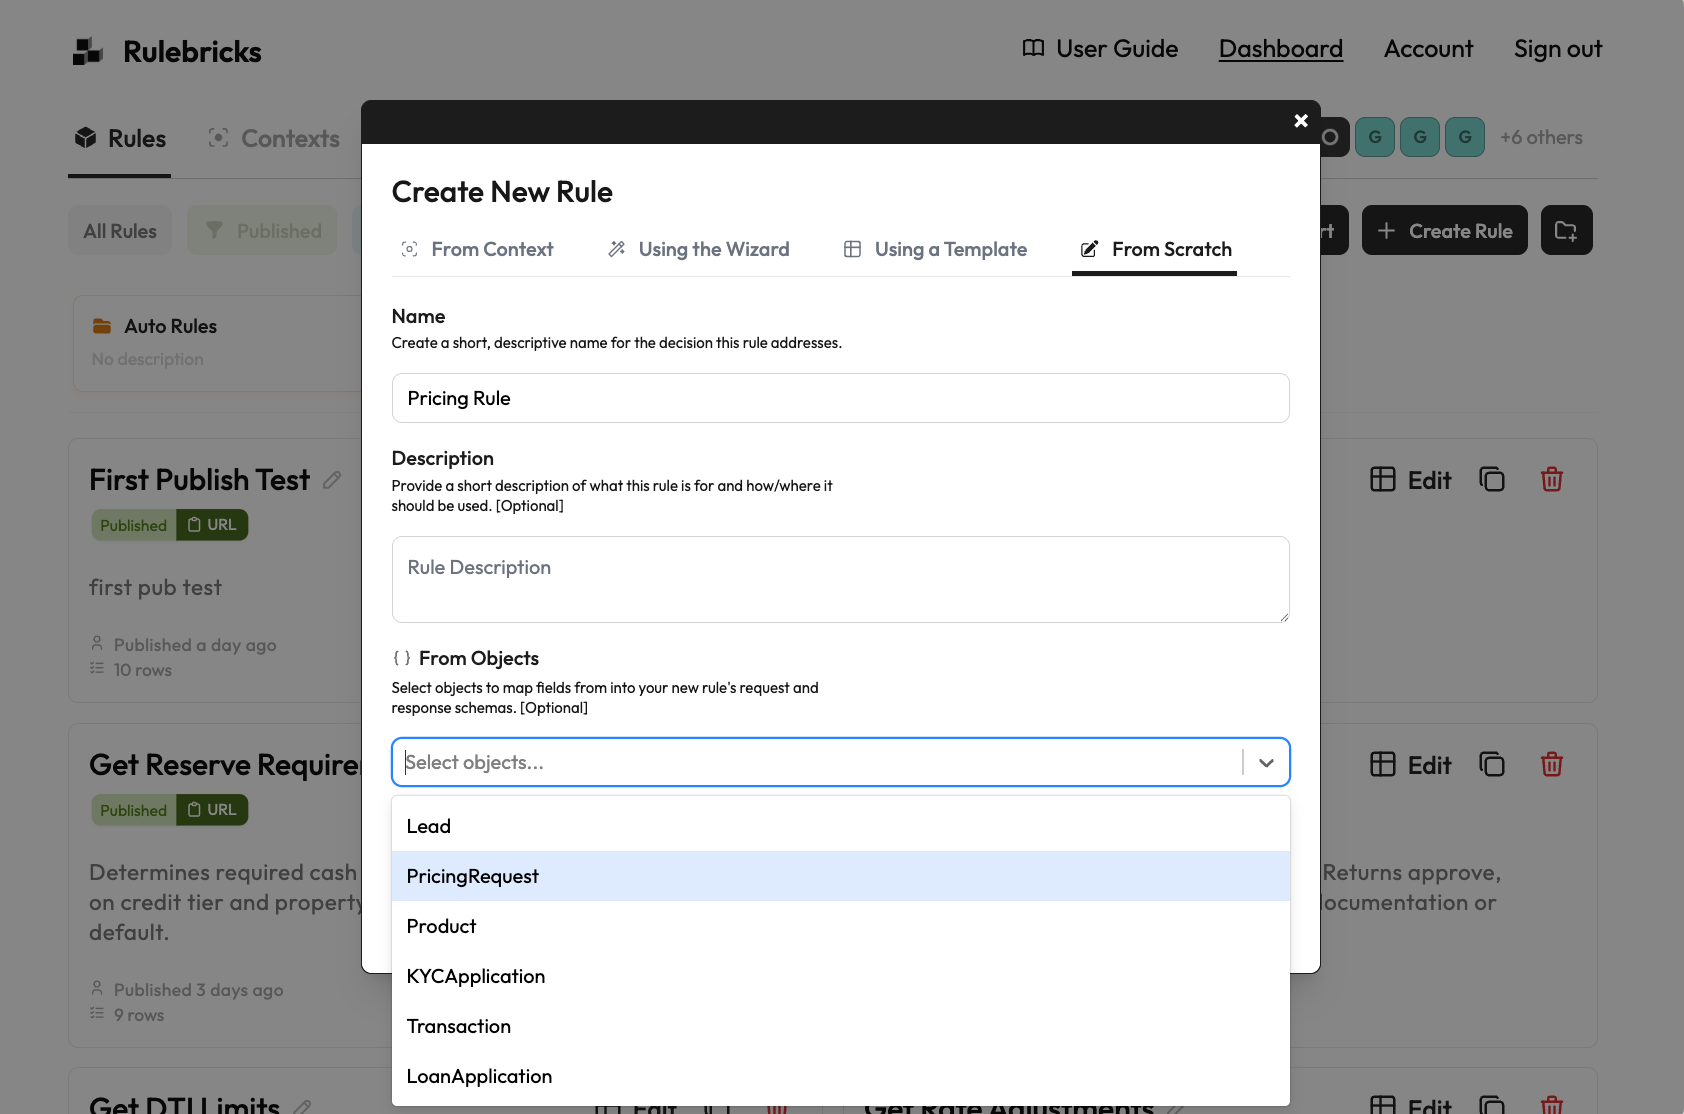
Task: Open the Using a Template tab
Action: click(x=935, y=249)
